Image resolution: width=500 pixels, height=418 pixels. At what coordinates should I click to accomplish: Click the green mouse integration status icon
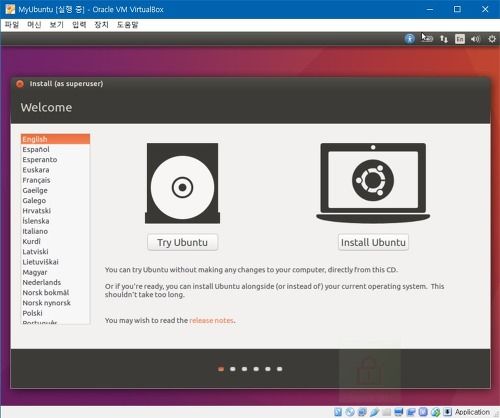coord(435,412)
